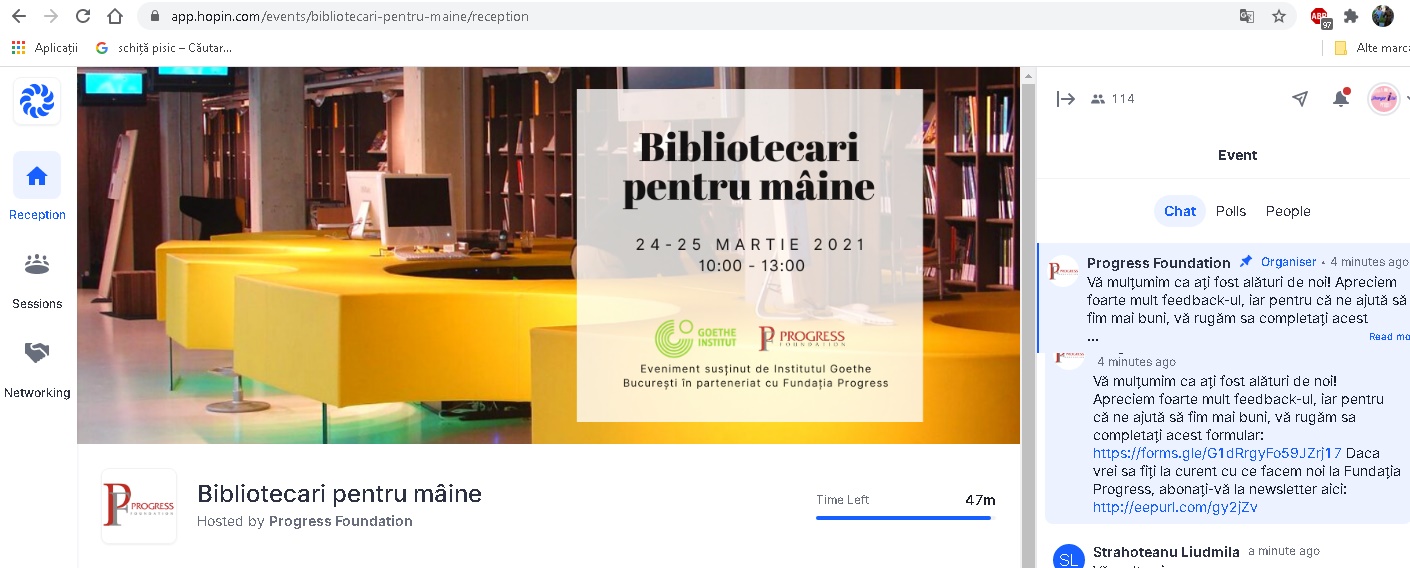1410x568 pixels.
Task: Bookmark this page with the star icon
Action: (1278, 16)
